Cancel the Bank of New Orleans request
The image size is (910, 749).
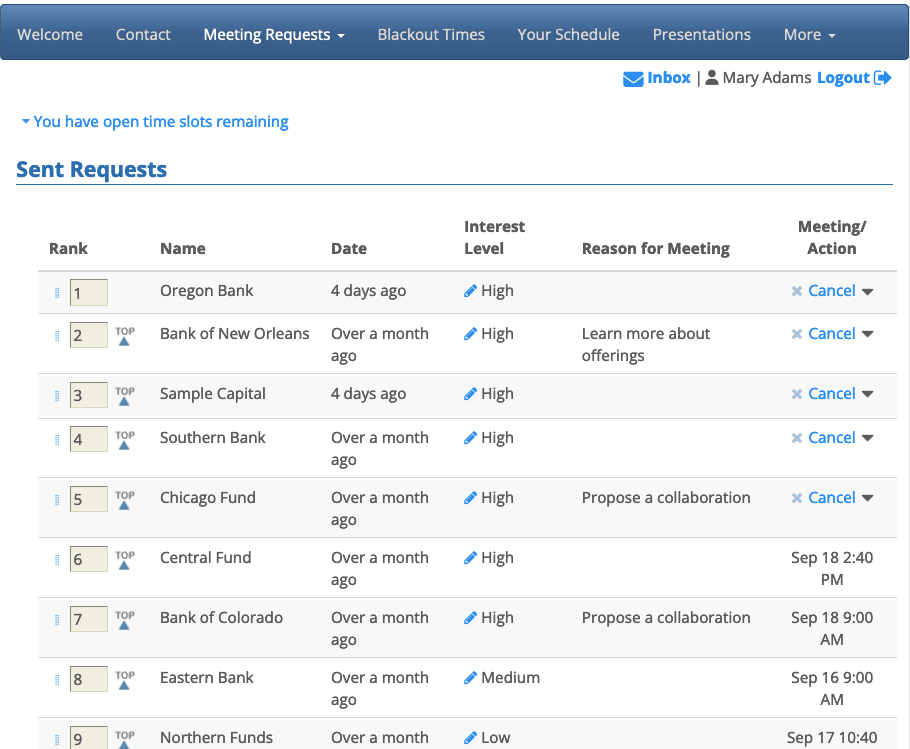pos(831,334)
